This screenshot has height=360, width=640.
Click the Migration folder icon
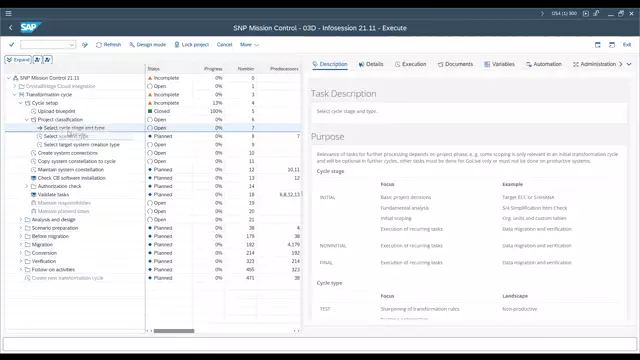(x=28, y=244)
